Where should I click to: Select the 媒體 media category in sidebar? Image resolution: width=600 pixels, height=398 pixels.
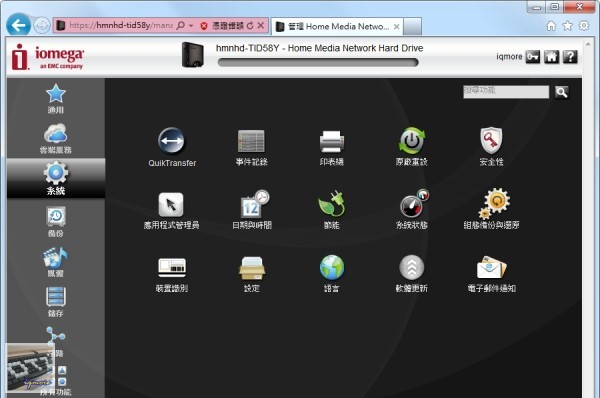coord(56,262)
